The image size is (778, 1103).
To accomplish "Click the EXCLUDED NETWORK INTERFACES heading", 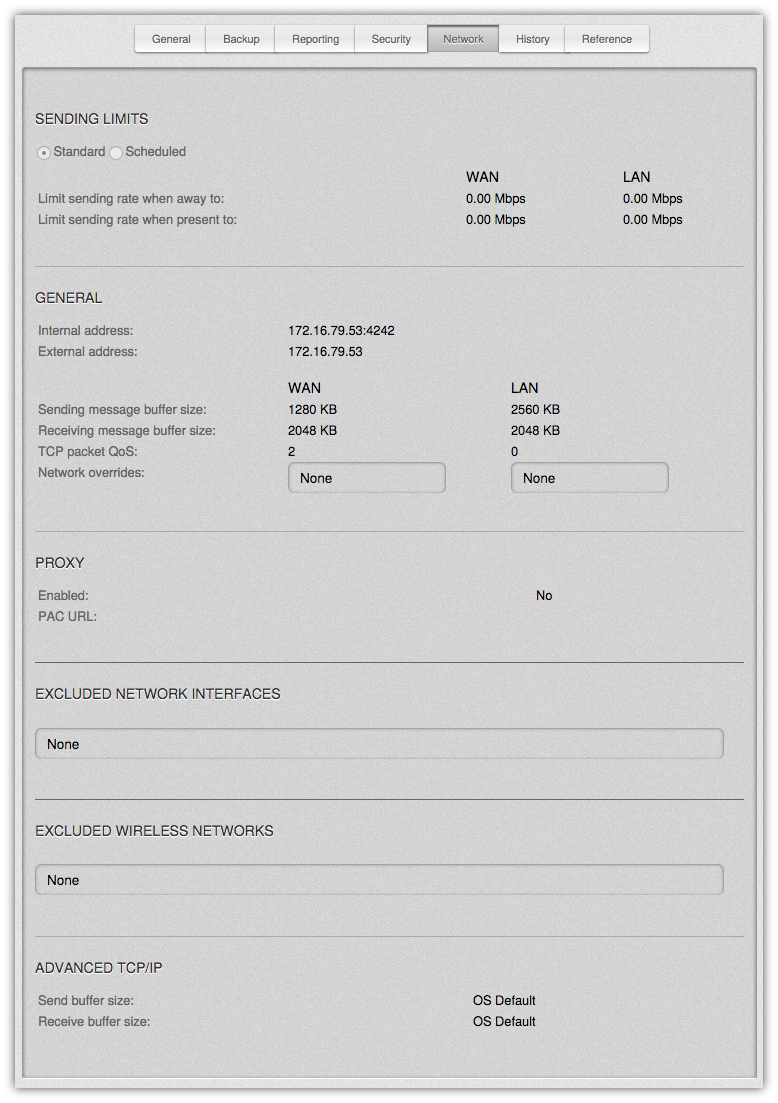I will click(x=158, y=694).
